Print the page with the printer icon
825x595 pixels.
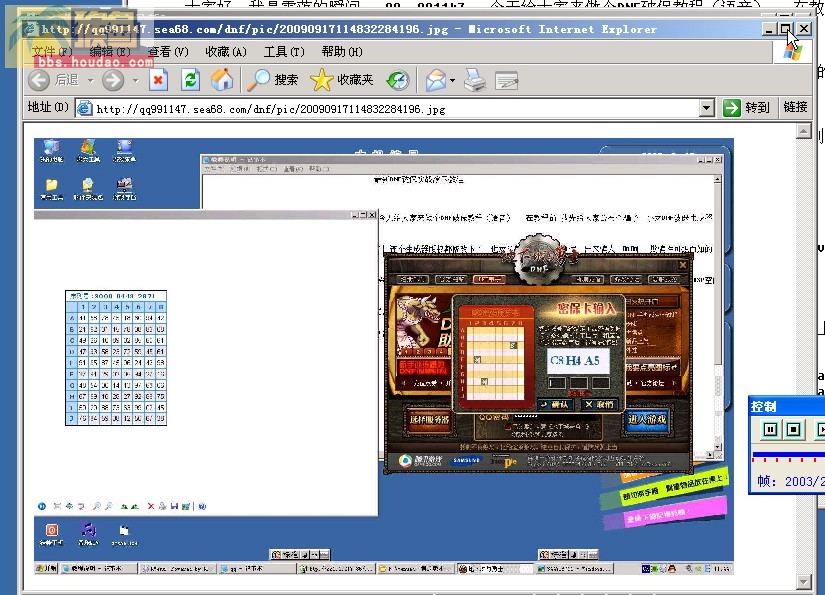click(475, 80)
